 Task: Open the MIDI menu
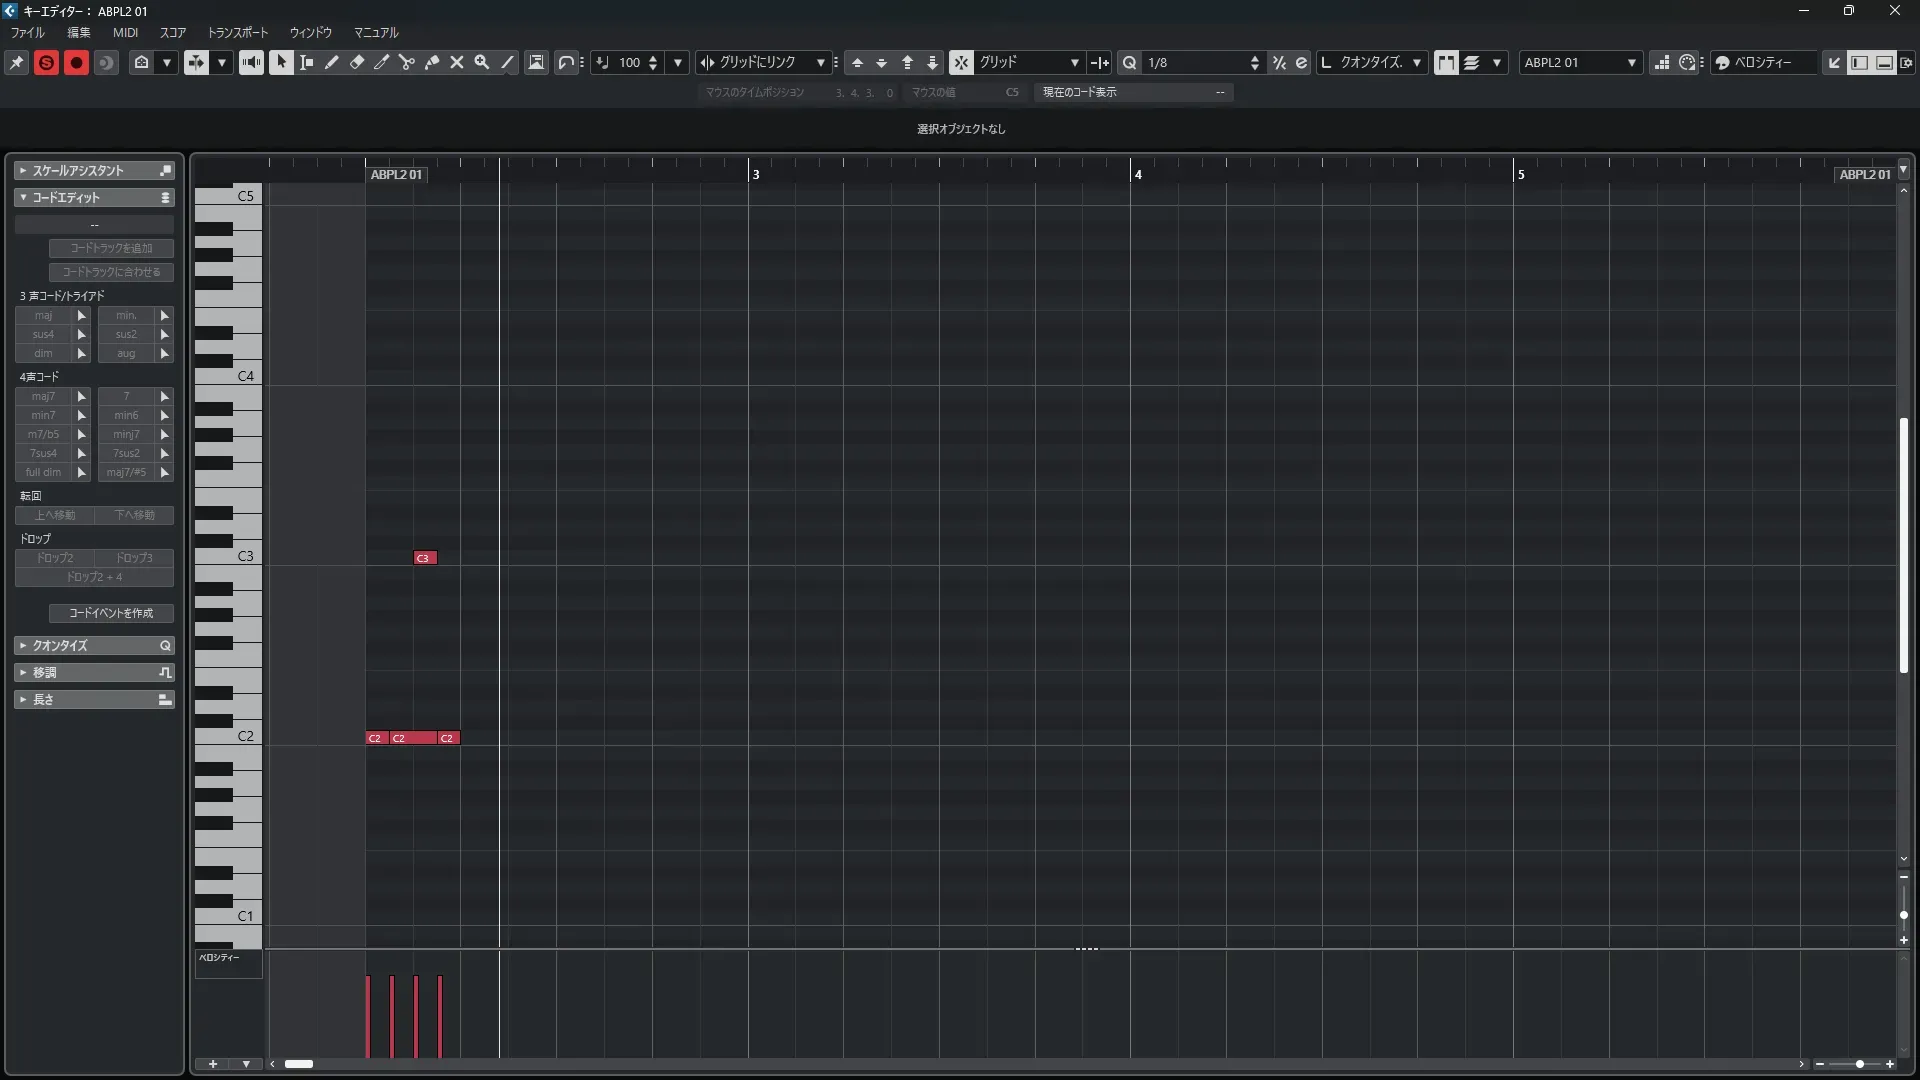tap(125, 32)
